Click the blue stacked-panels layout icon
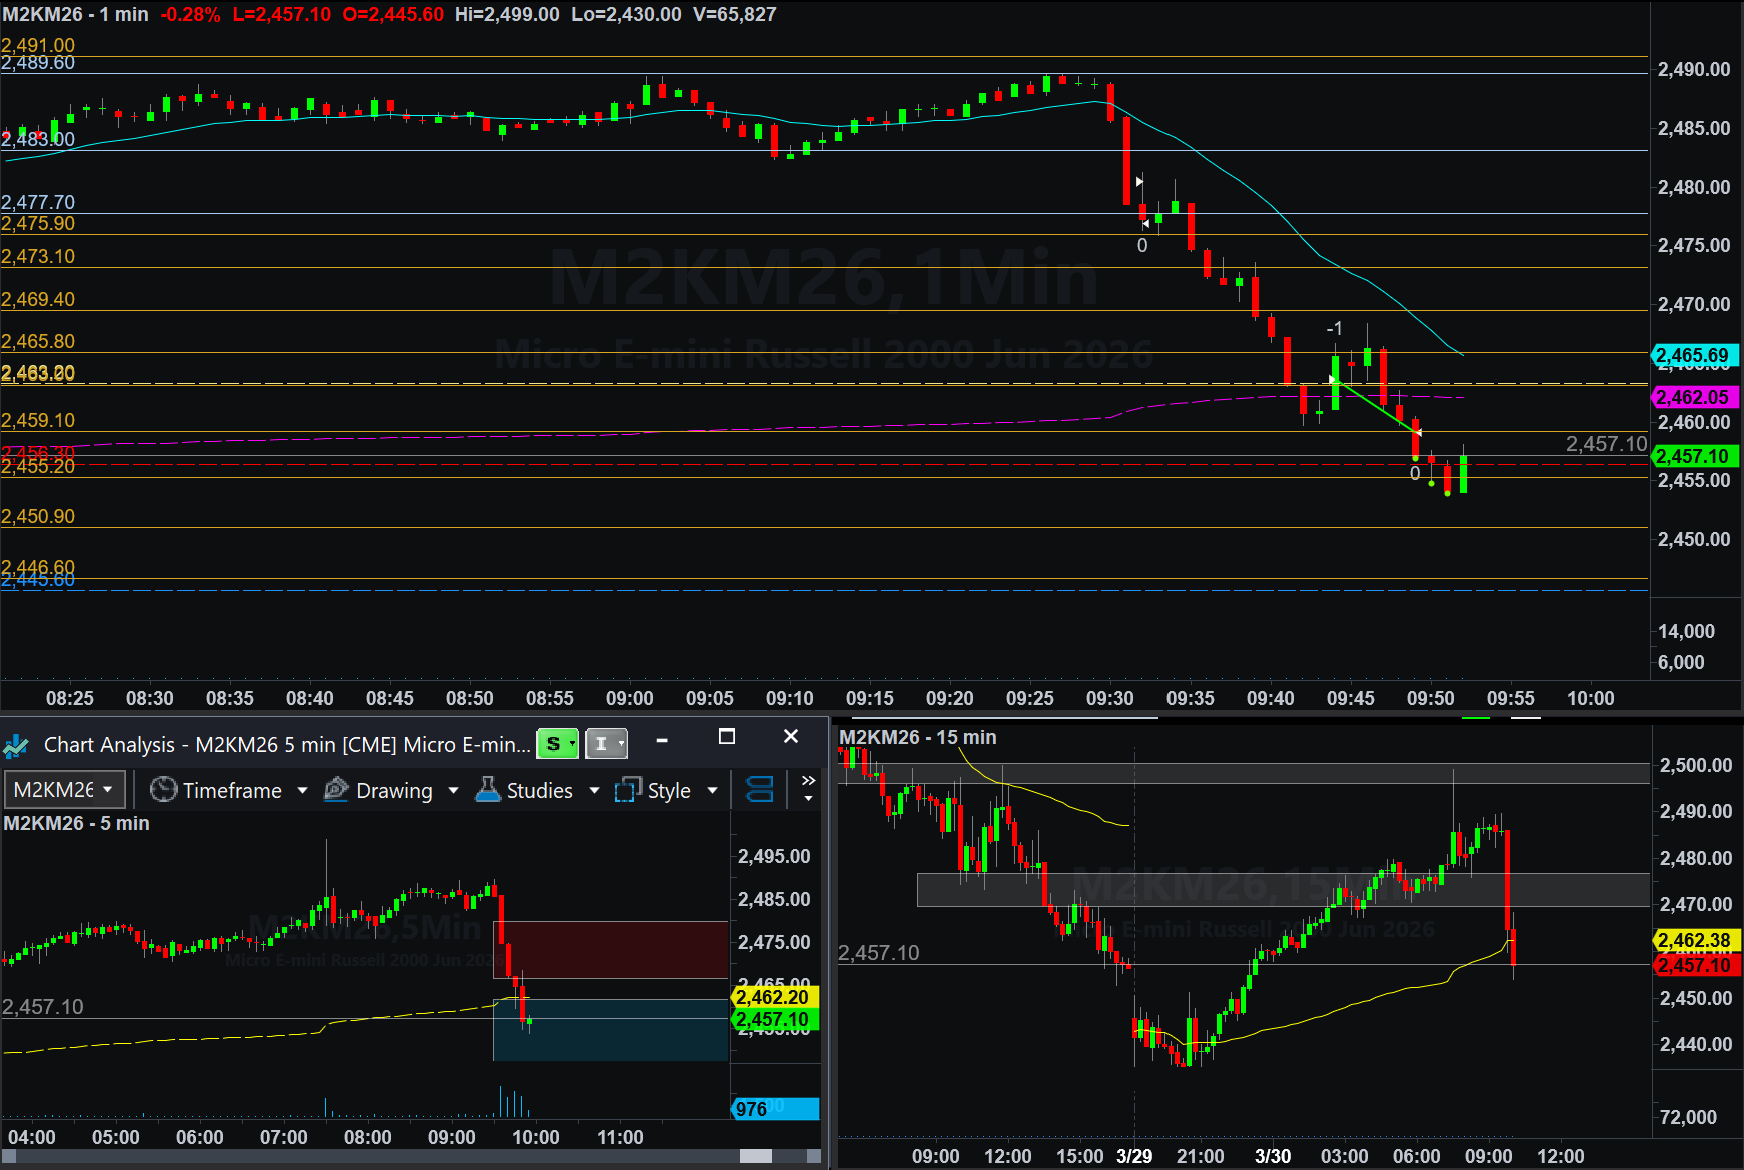Viewport: 1744px width, 1170px height. point(760,790)
